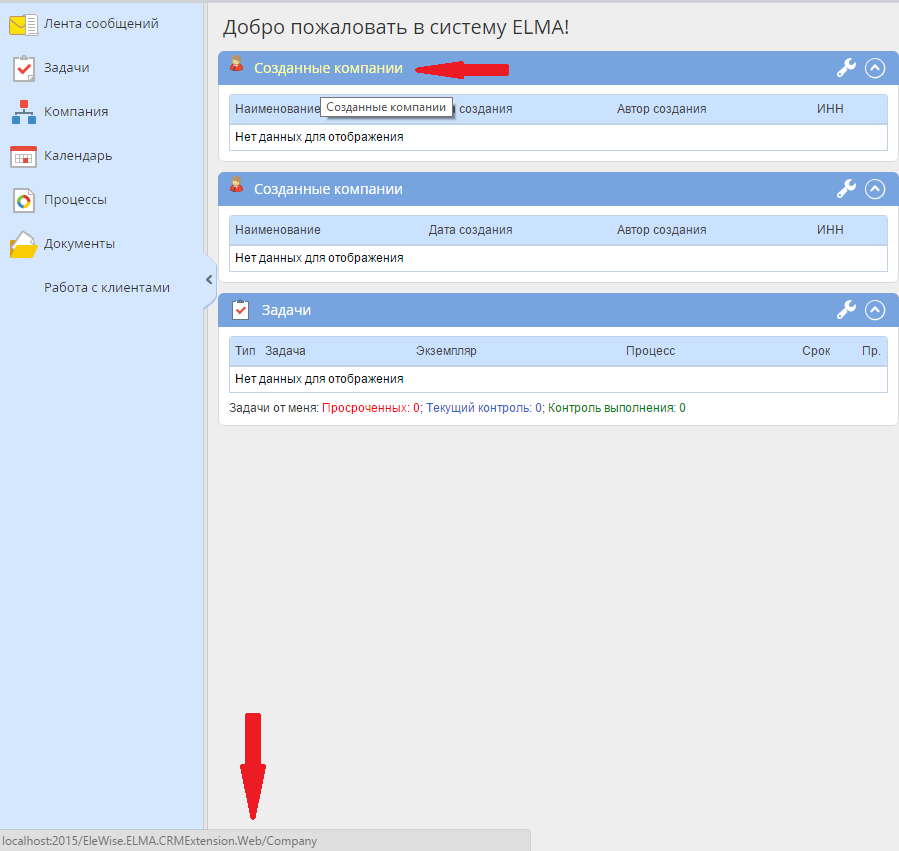Open Работа с клиентами menu item
This screenshot has height=851, width=899.
pos(106,288)
